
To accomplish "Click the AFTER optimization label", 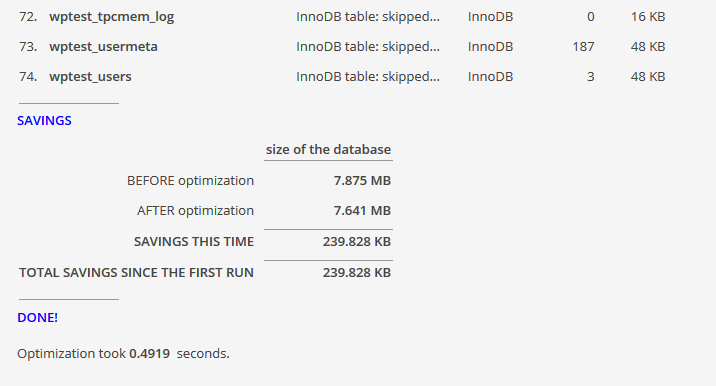I will (x=195, y=211).
